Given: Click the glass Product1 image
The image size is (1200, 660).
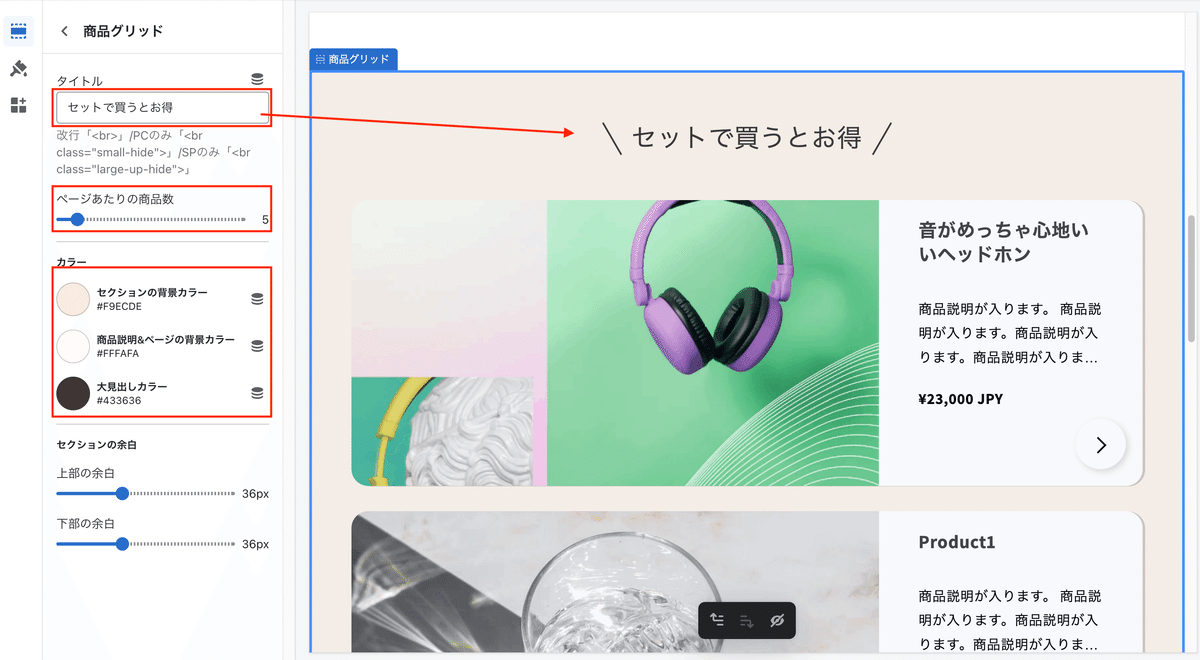Looking at the screenshot, I should pos(615,582).
